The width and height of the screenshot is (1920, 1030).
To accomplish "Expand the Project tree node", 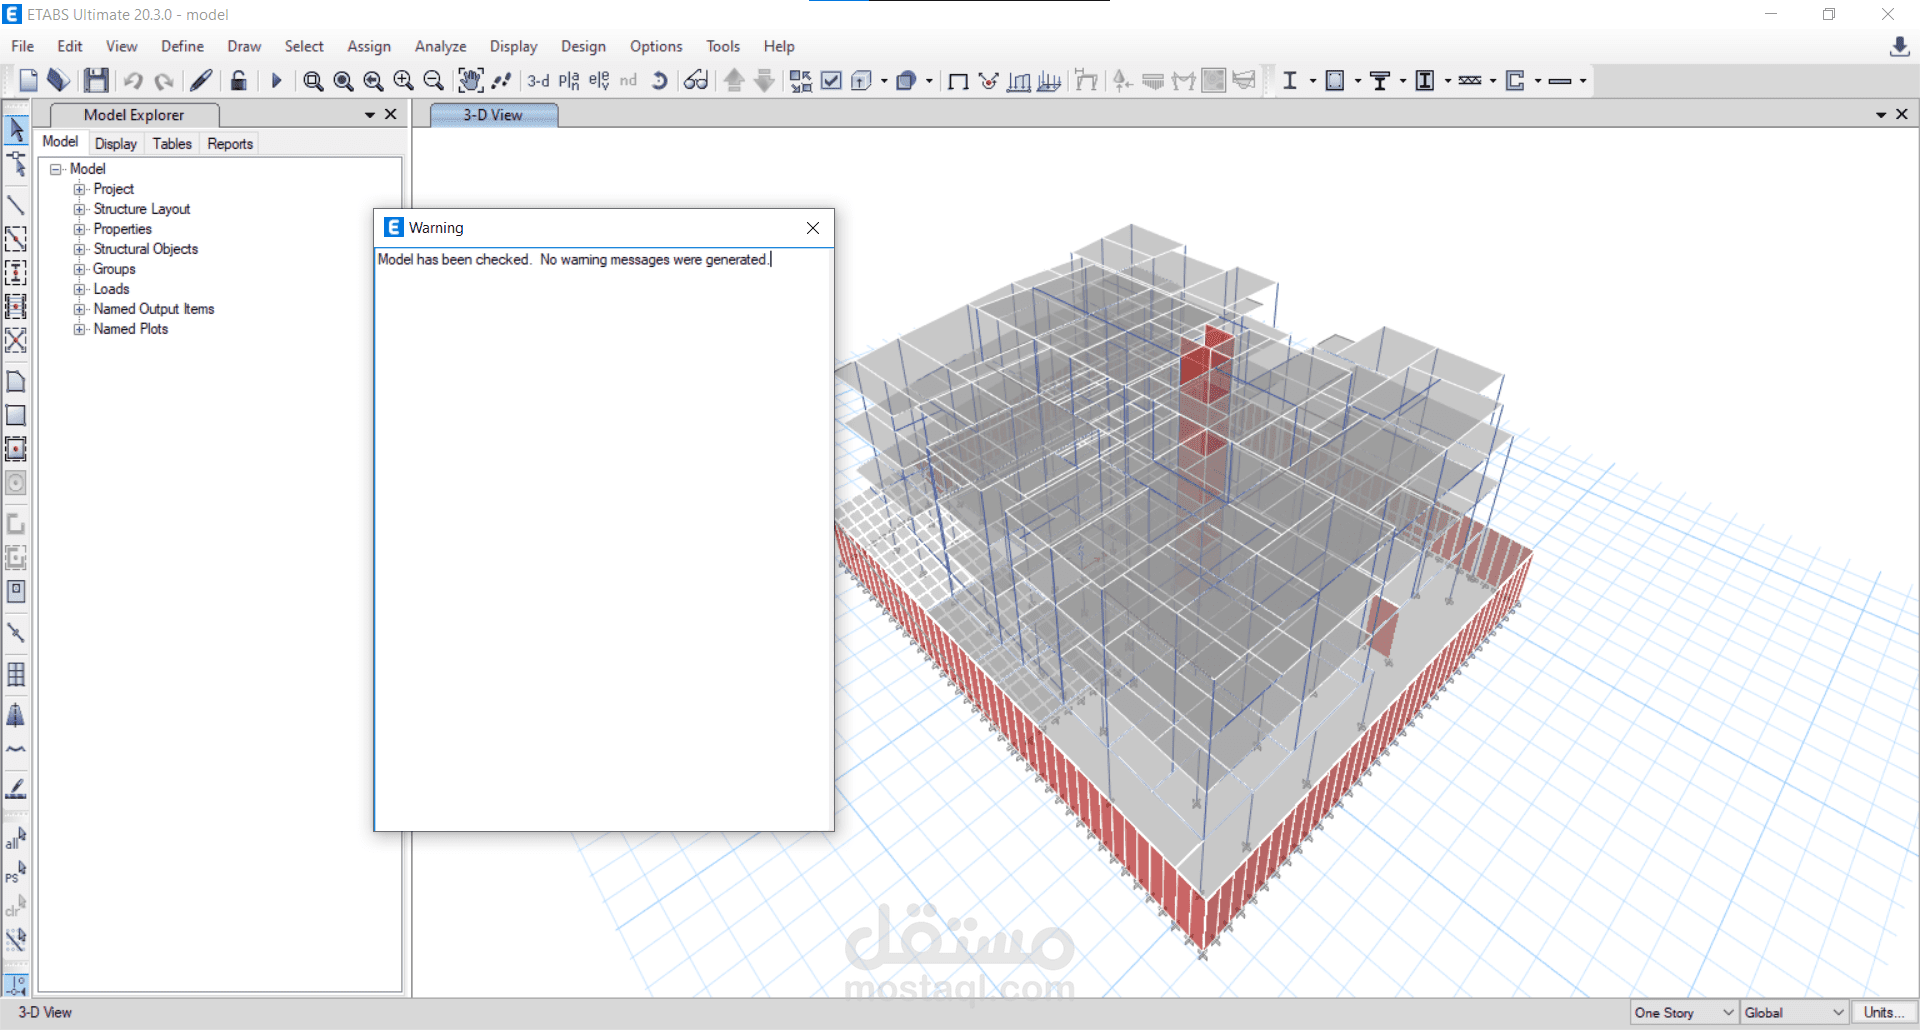I will click(79, 189).
